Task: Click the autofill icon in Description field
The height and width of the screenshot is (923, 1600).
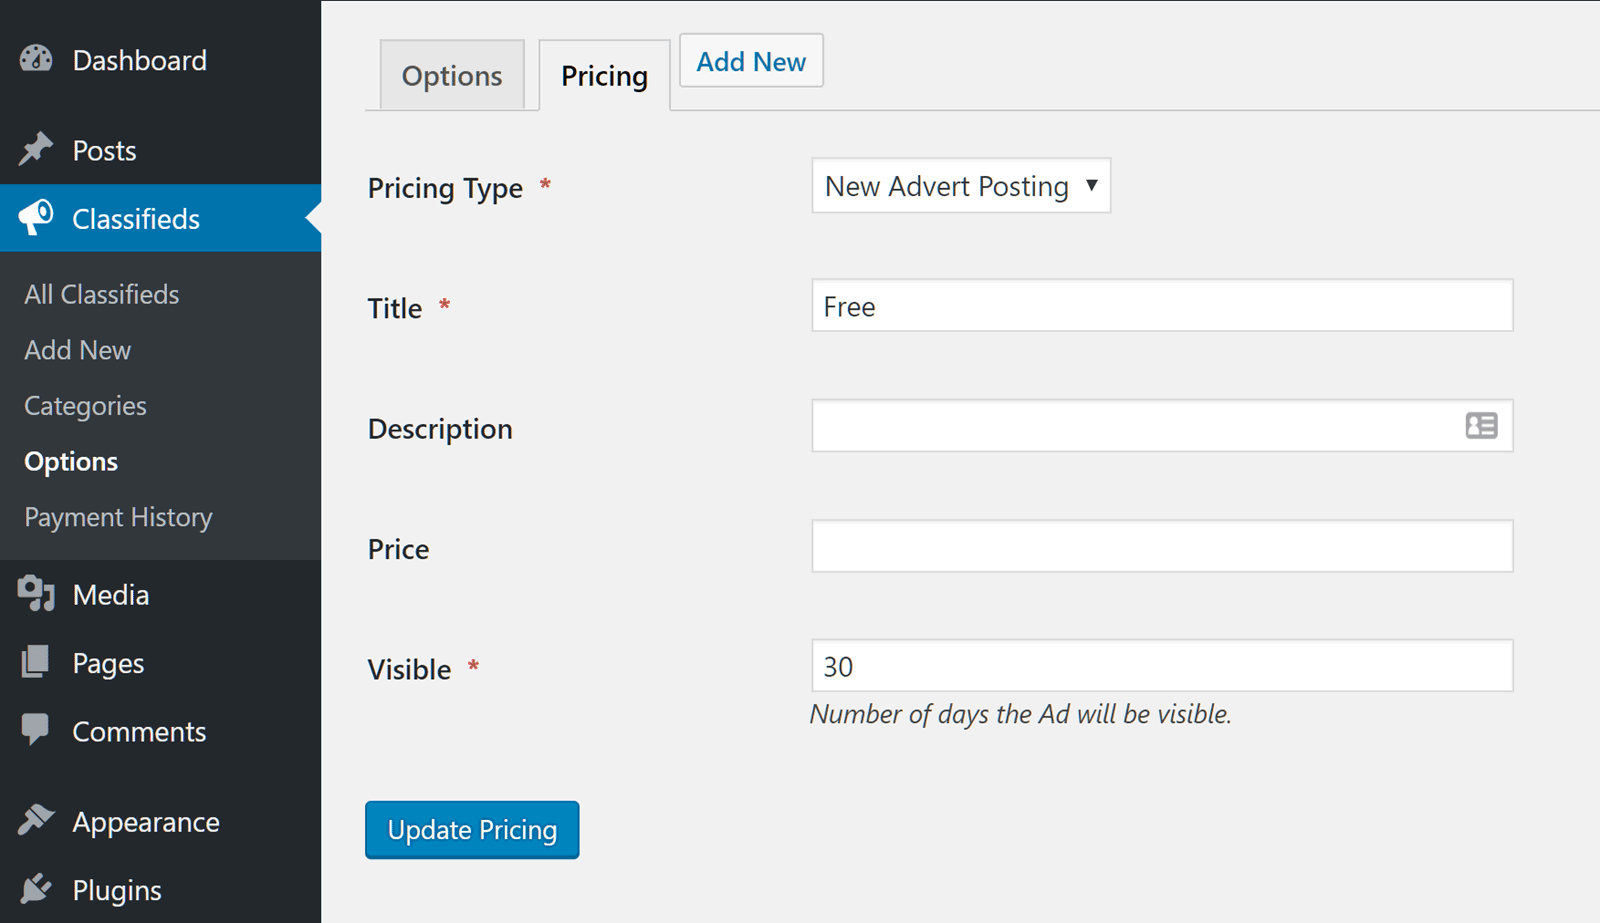Action: tap(1481, 426)
